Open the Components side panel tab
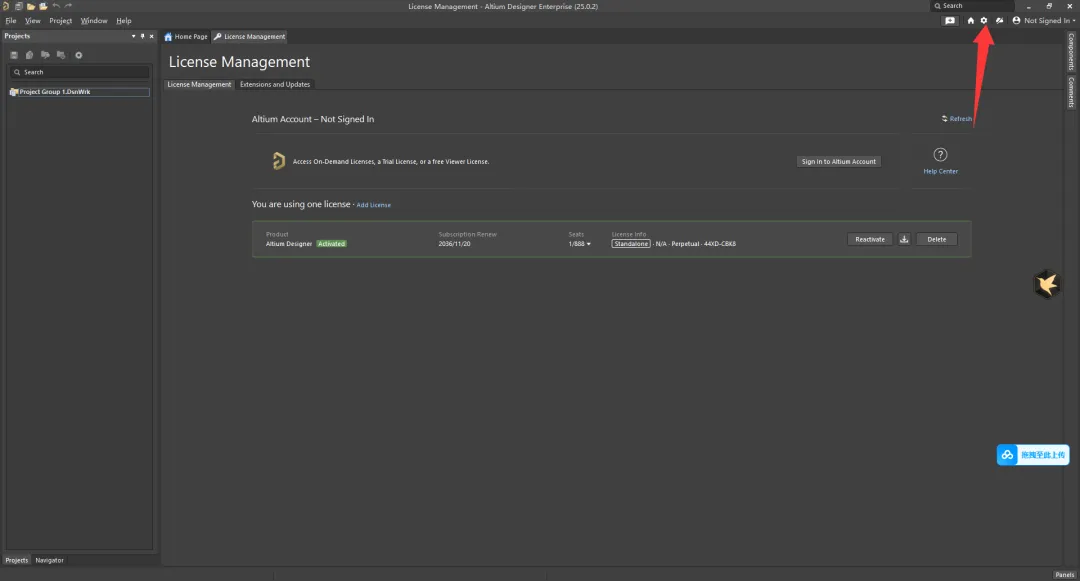This screenshot has height=581, width=1080. click(1071, 52)
